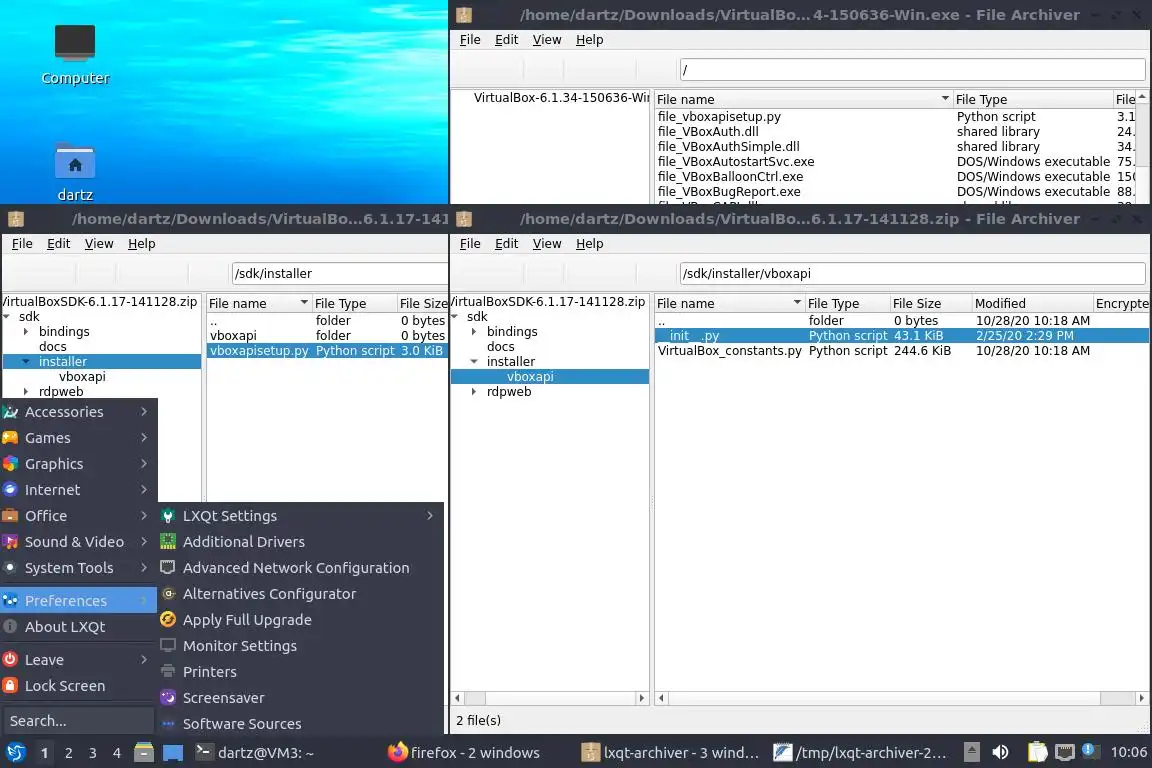Switch to lxqt-archiver - 3 windows task

pyautogui.click(x=670, y=753)
